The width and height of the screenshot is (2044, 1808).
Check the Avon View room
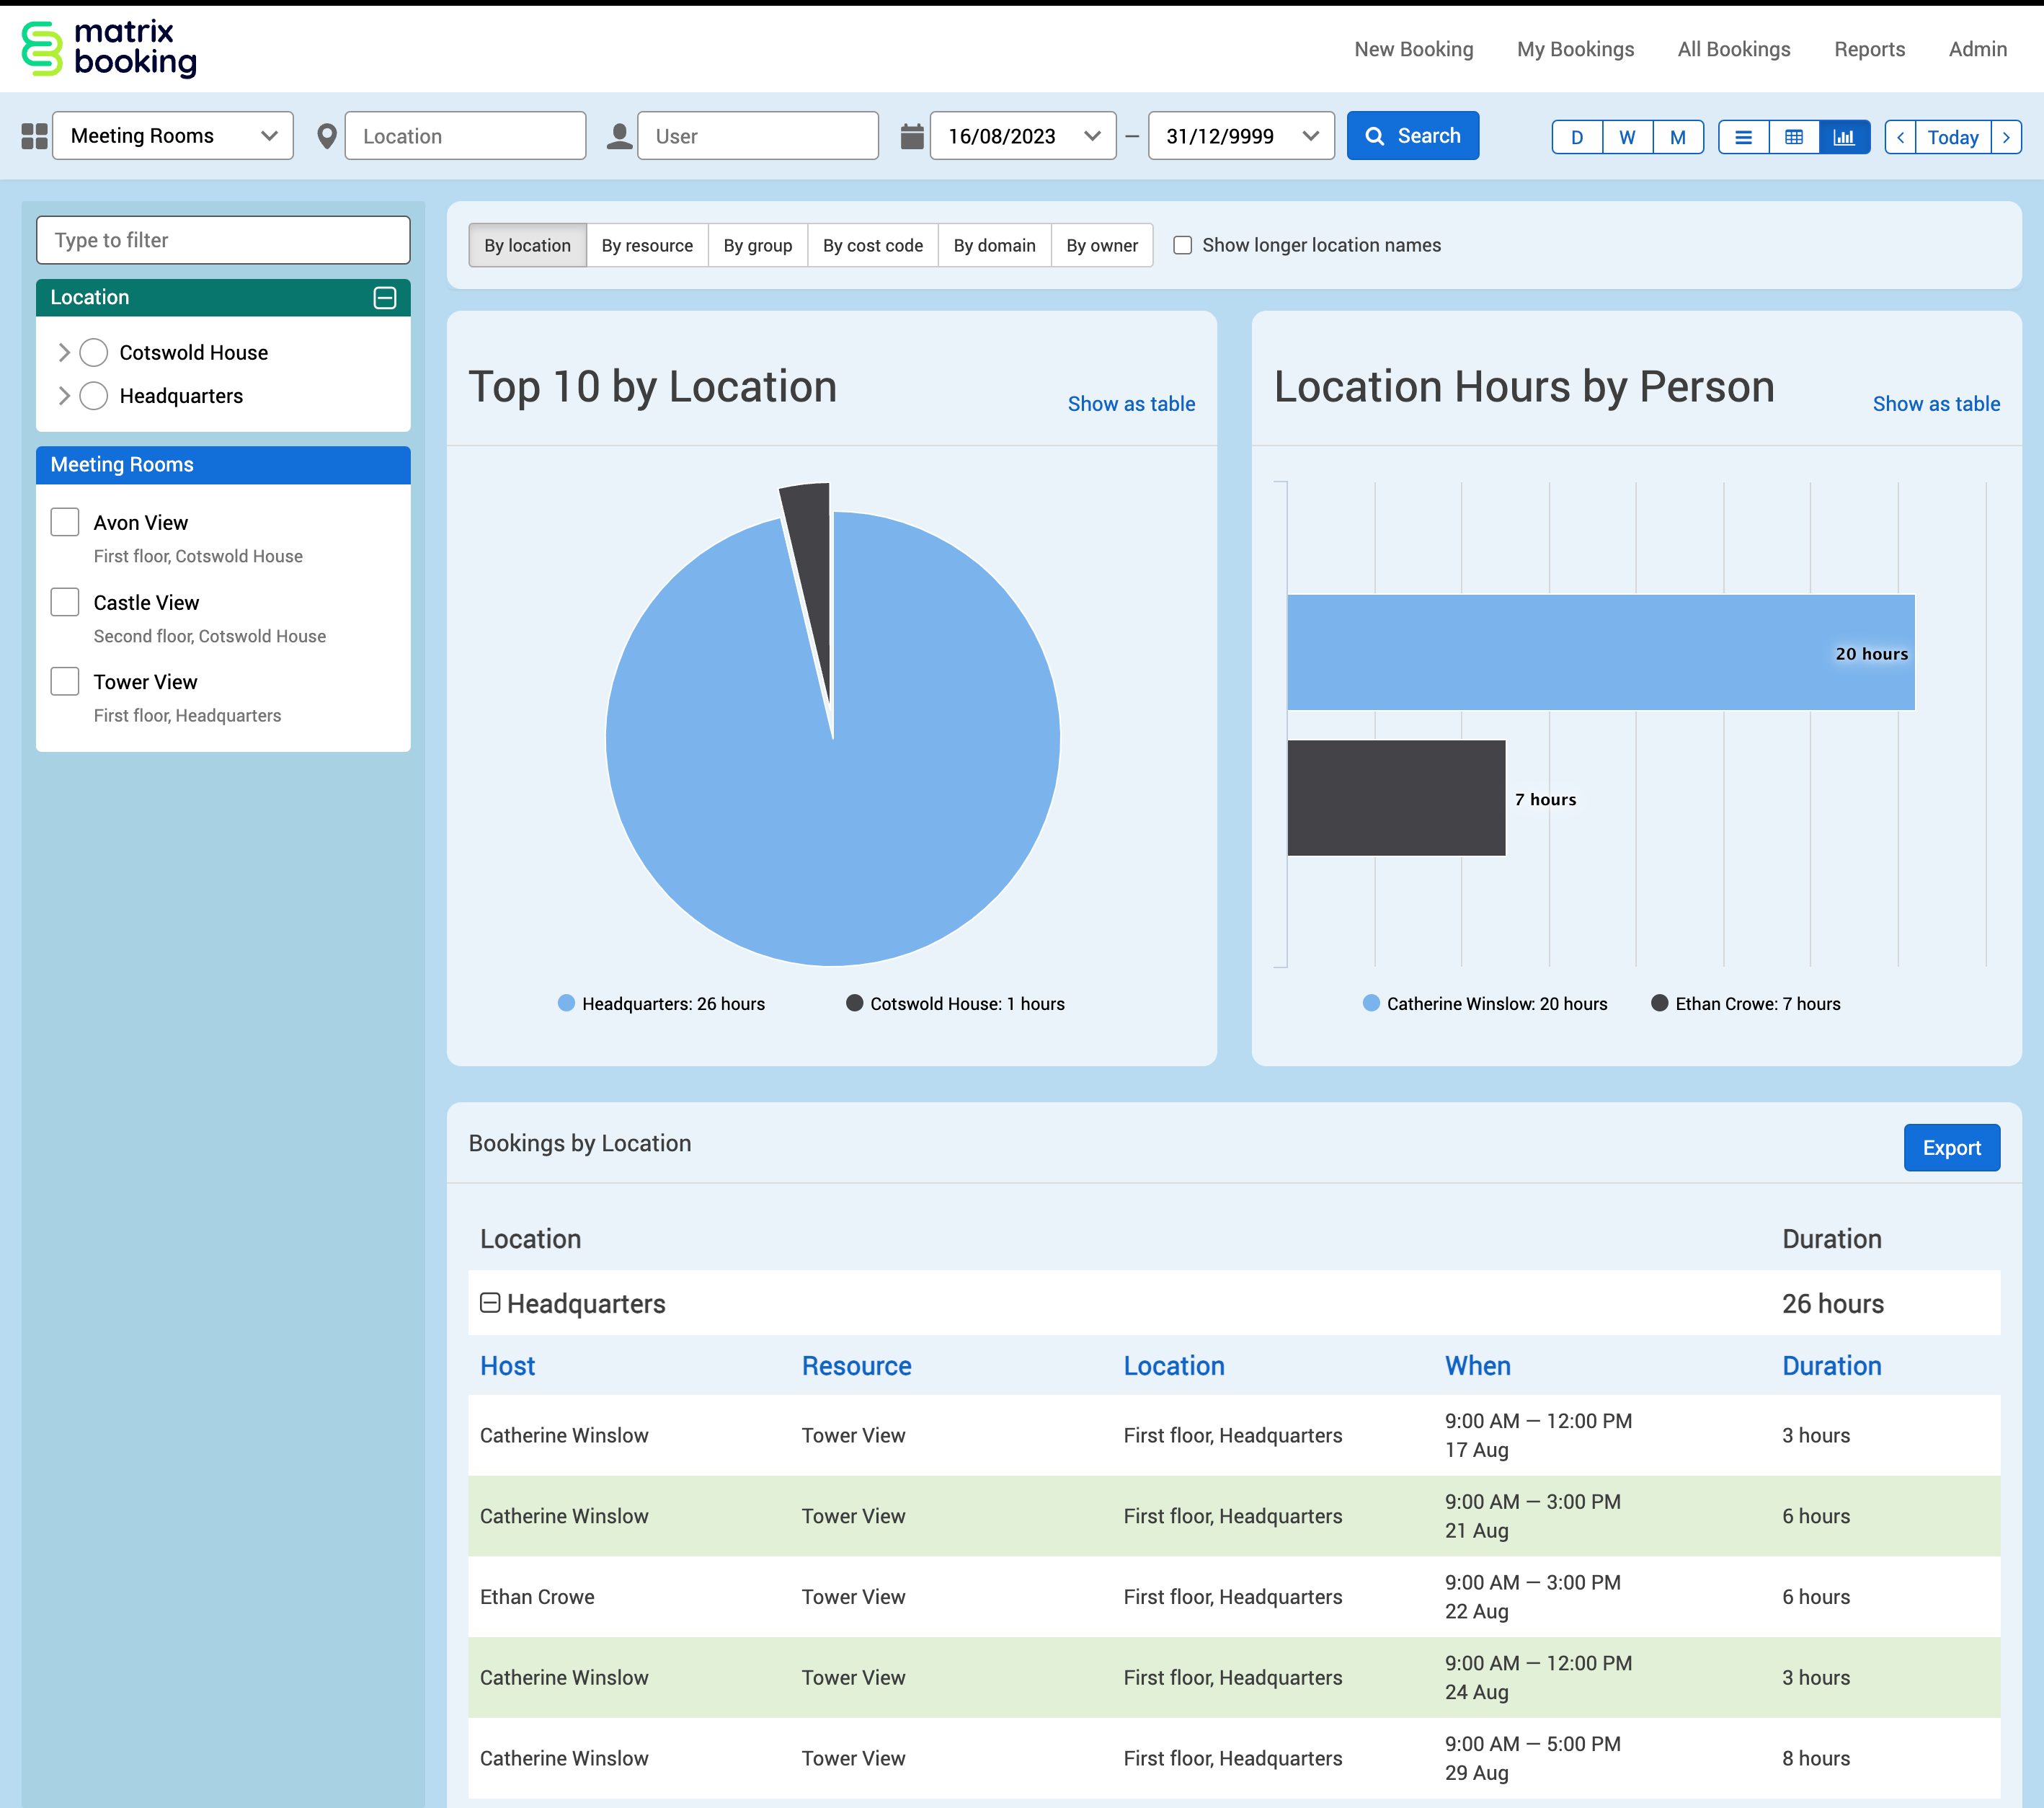[x=65, y=522]
